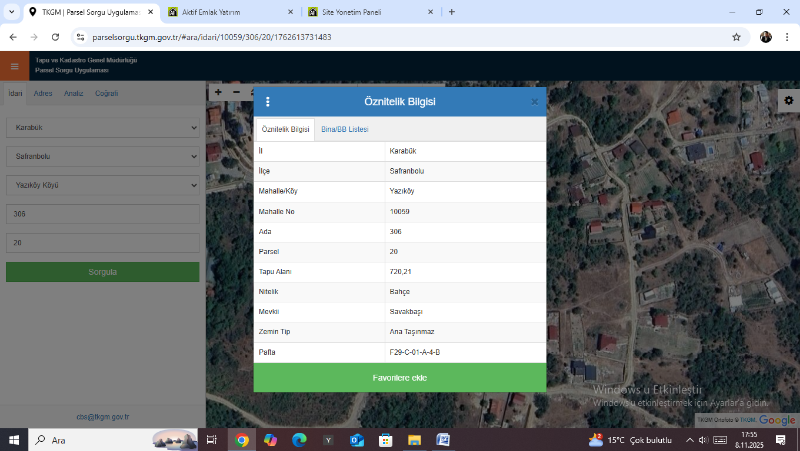Click the map zoom out minus button
Screen dimensions: 800x451
(x=237, y=92)
